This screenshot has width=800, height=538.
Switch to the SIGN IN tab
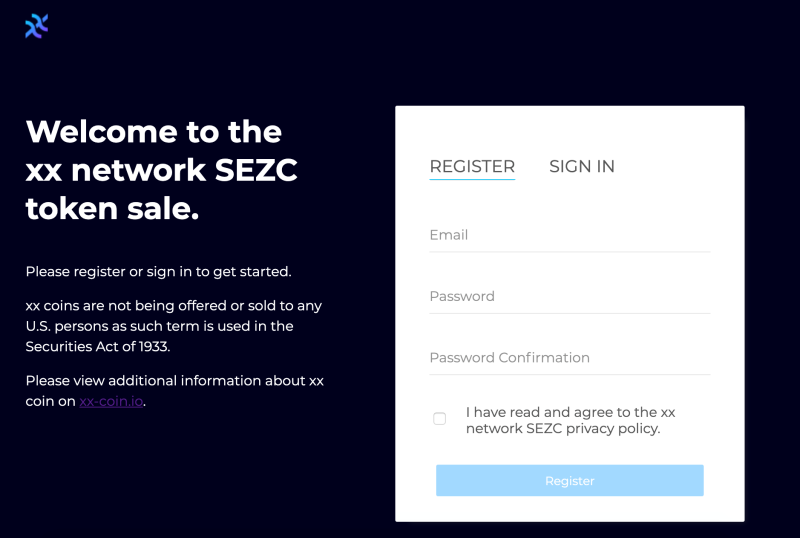[x=581, y=166]
